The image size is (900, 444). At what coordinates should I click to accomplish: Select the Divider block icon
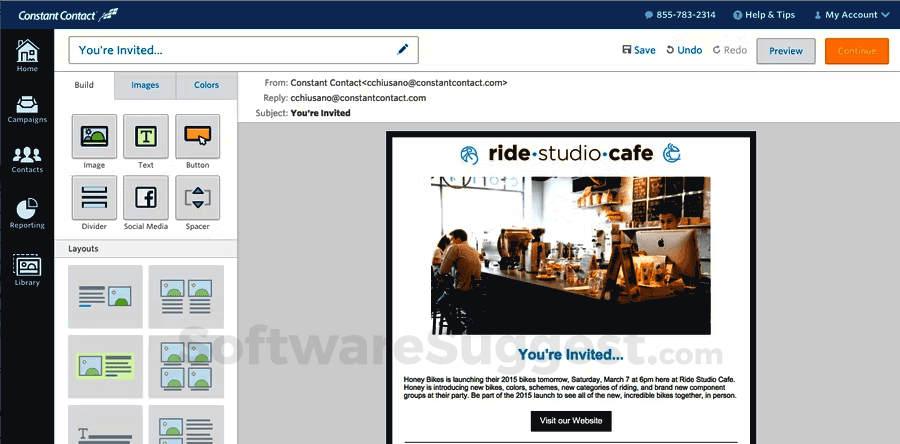click(94, 197)
